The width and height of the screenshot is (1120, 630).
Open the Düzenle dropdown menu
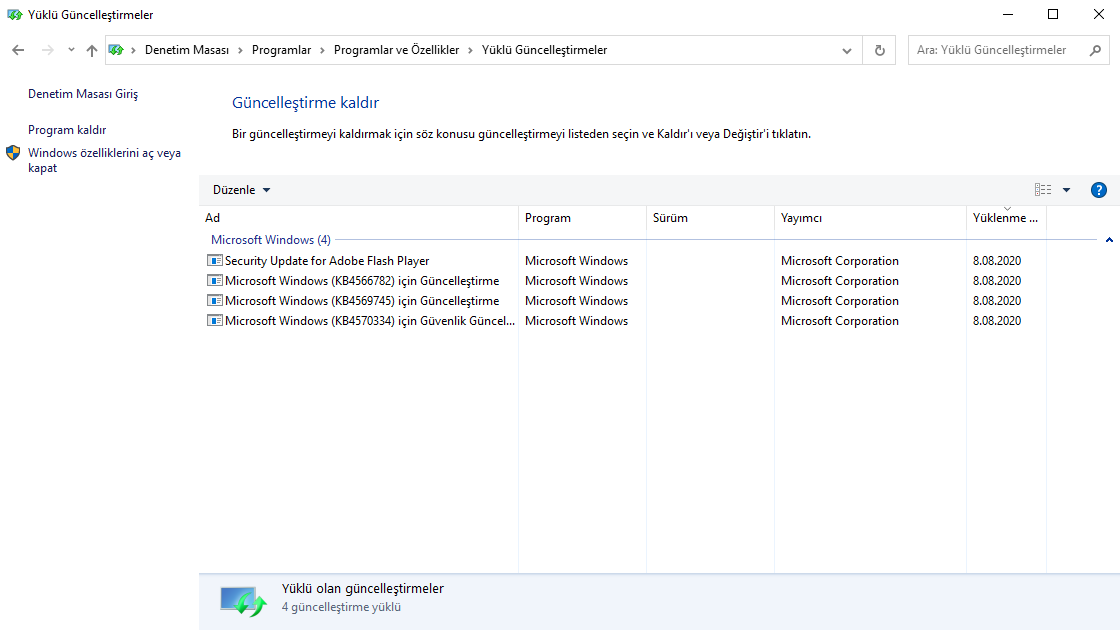tap(241, 190)
